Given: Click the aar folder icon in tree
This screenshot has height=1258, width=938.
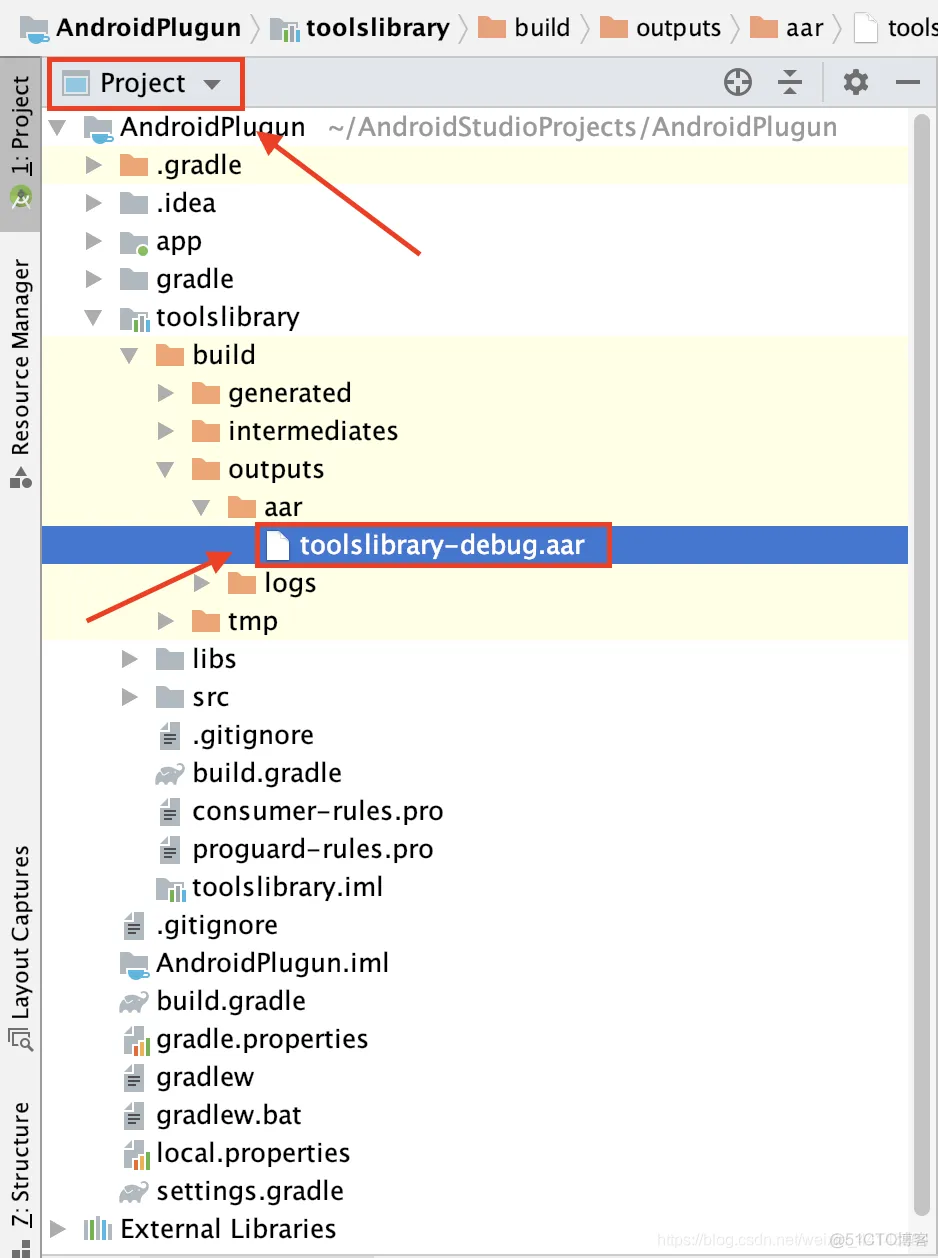Looking at the screenshot, I should point(242,507).
